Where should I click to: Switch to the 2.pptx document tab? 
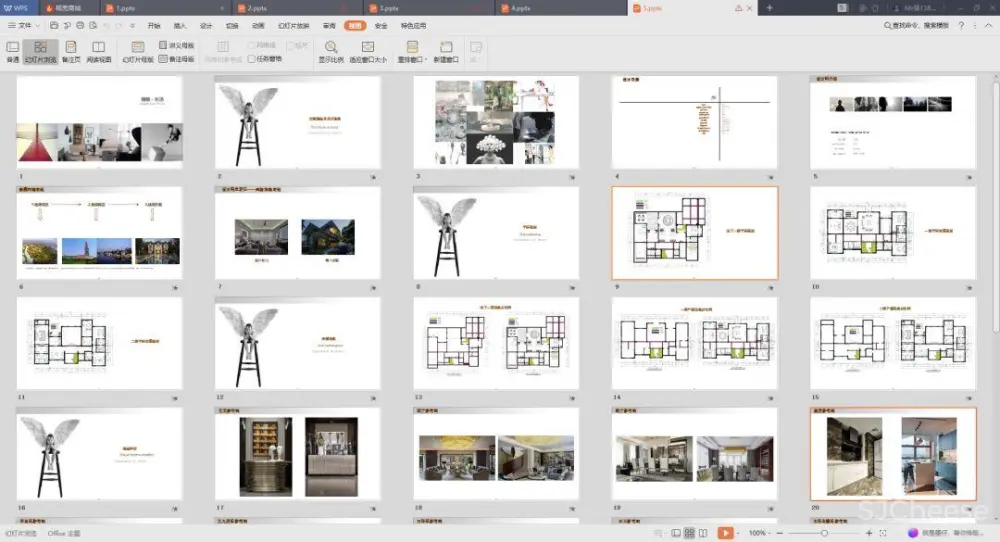tap(264, 7)
